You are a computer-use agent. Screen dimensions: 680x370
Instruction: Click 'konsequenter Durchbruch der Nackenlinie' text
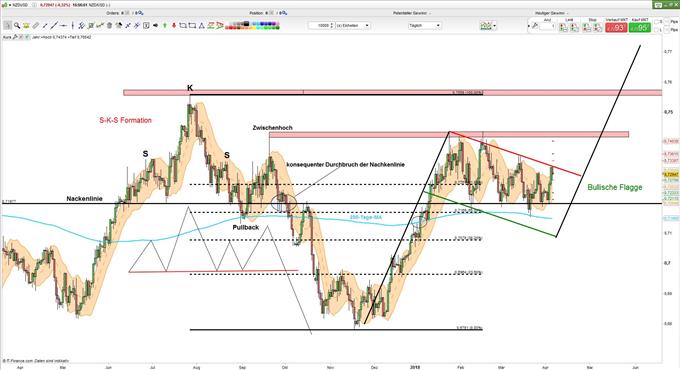click(346, 165)
